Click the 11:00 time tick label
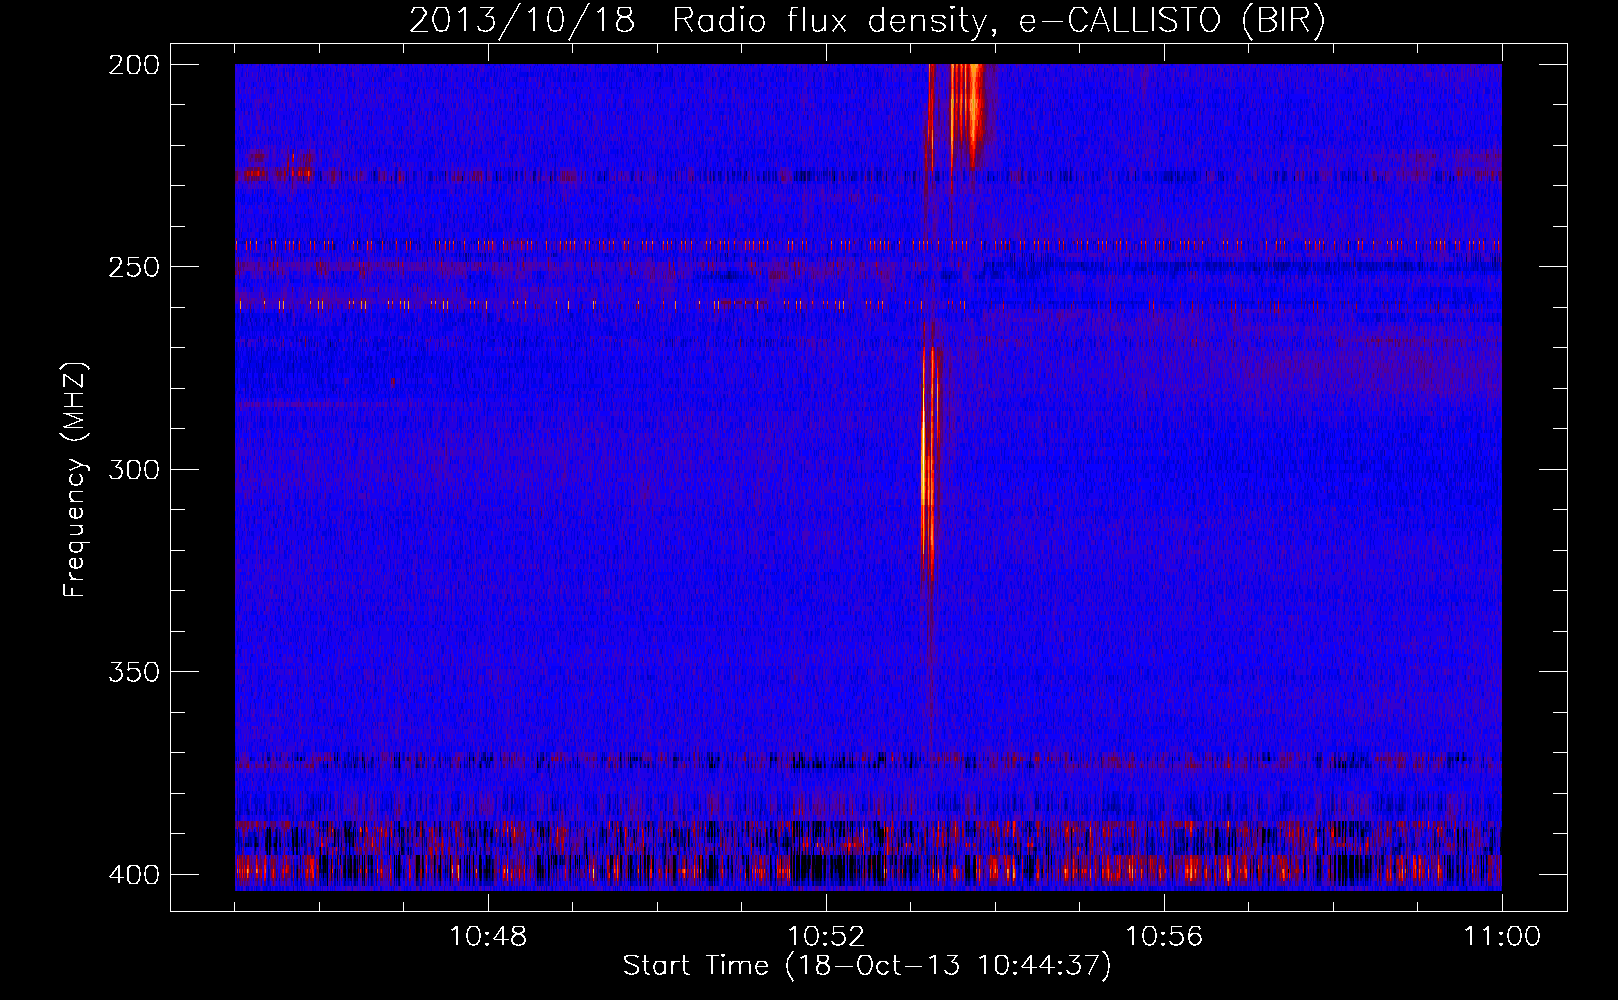 point(1502,937)
